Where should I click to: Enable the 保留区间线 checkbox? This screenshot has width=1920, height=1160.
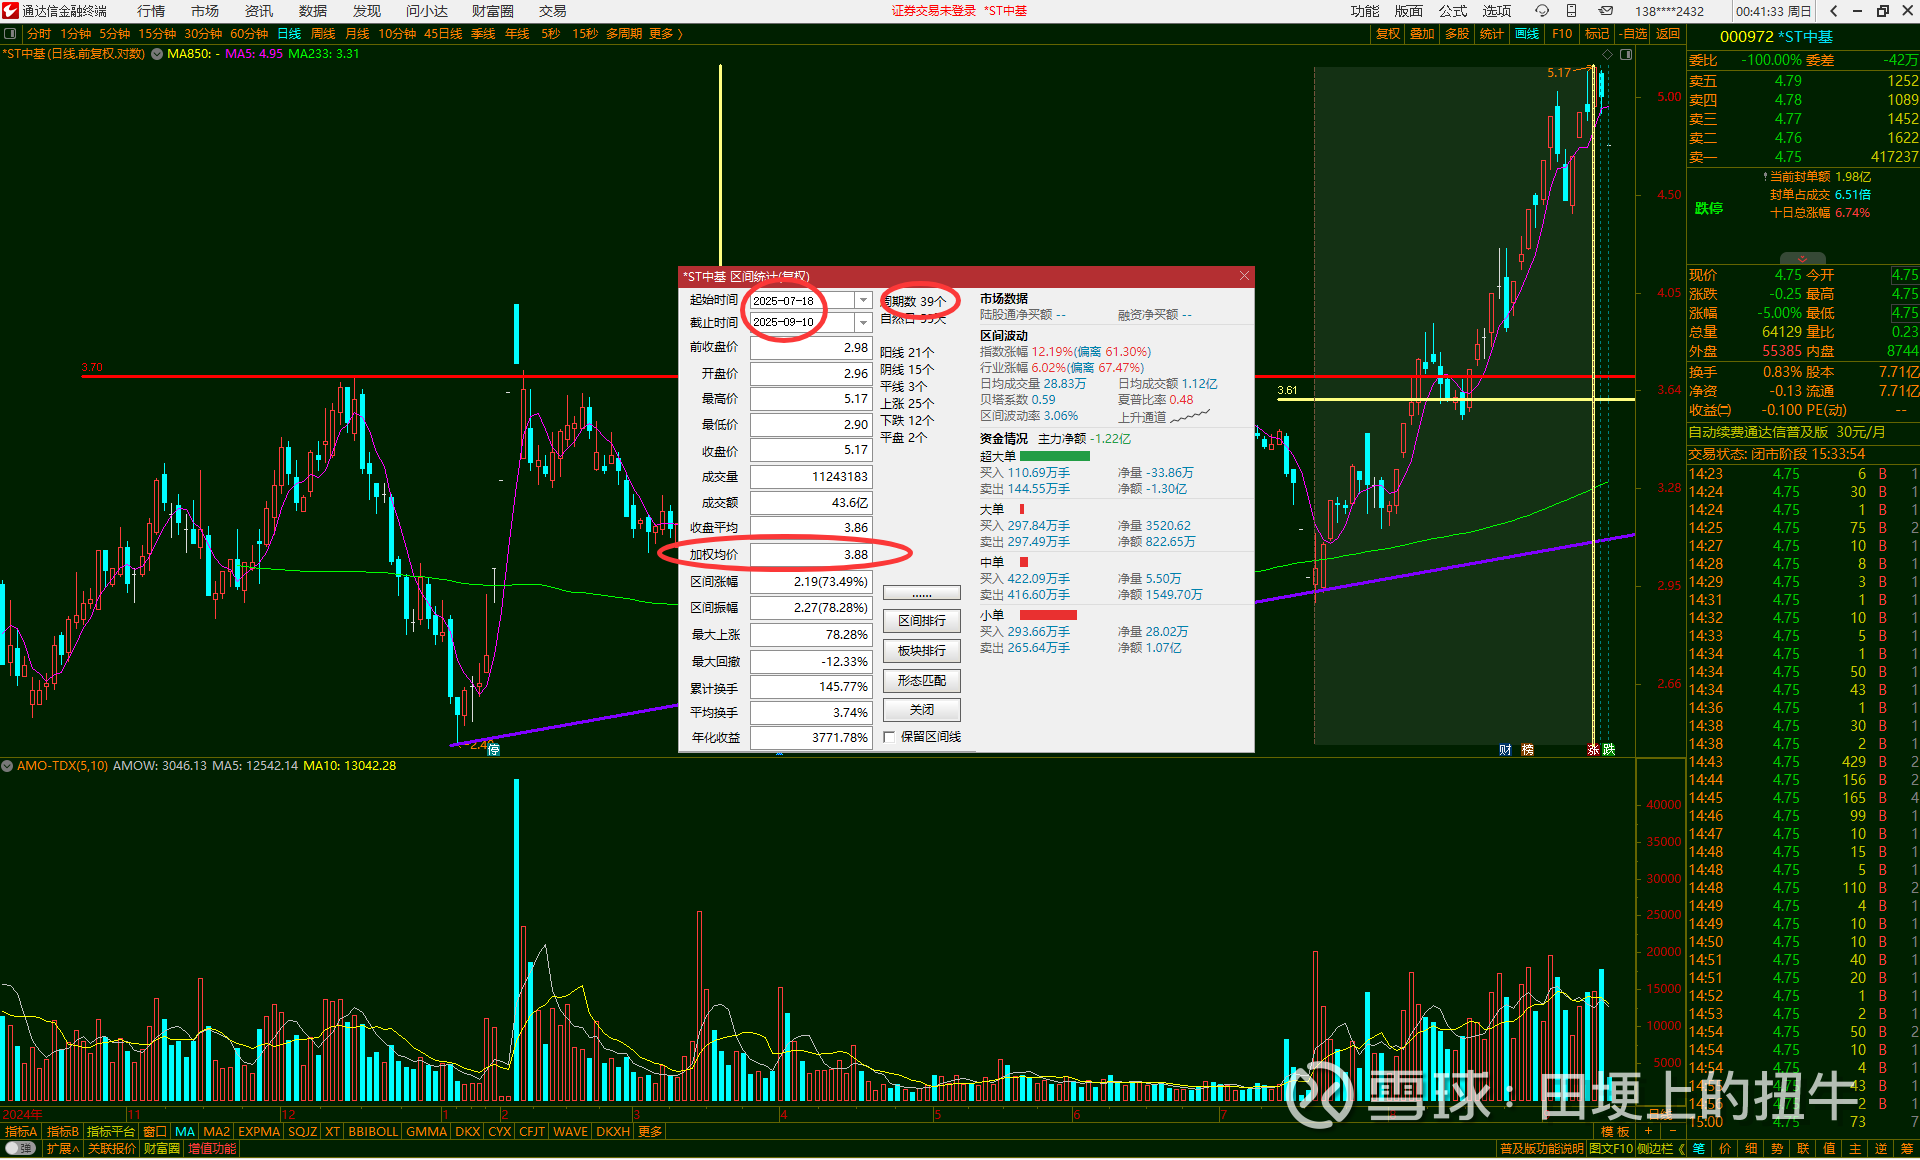(x=889, y=737)
